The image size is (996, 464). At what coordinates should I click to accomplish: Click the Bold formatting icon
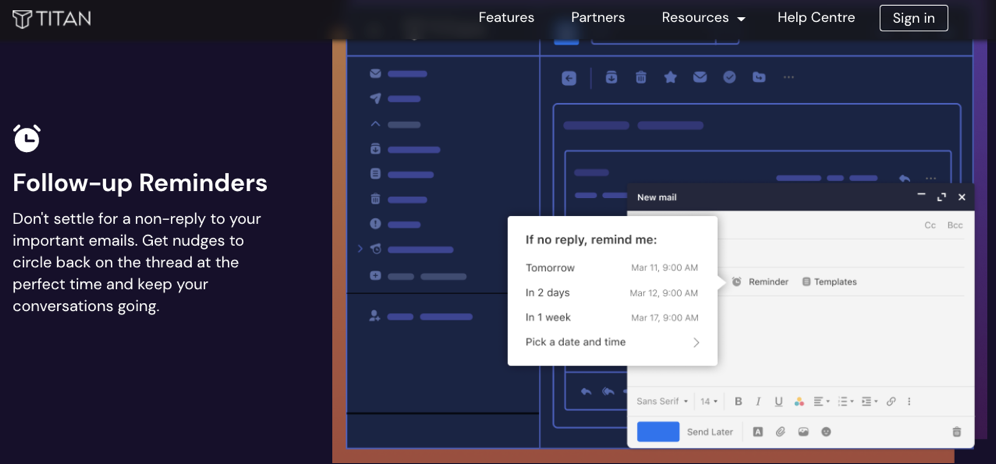click(738, 401)
